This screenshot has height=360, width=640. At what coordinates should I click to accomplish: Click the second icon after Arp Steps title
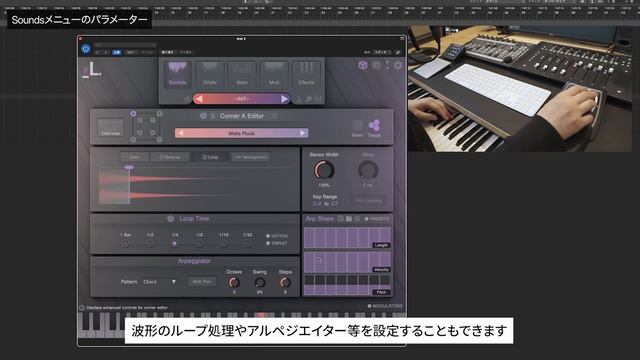click(x=349, y=219)
